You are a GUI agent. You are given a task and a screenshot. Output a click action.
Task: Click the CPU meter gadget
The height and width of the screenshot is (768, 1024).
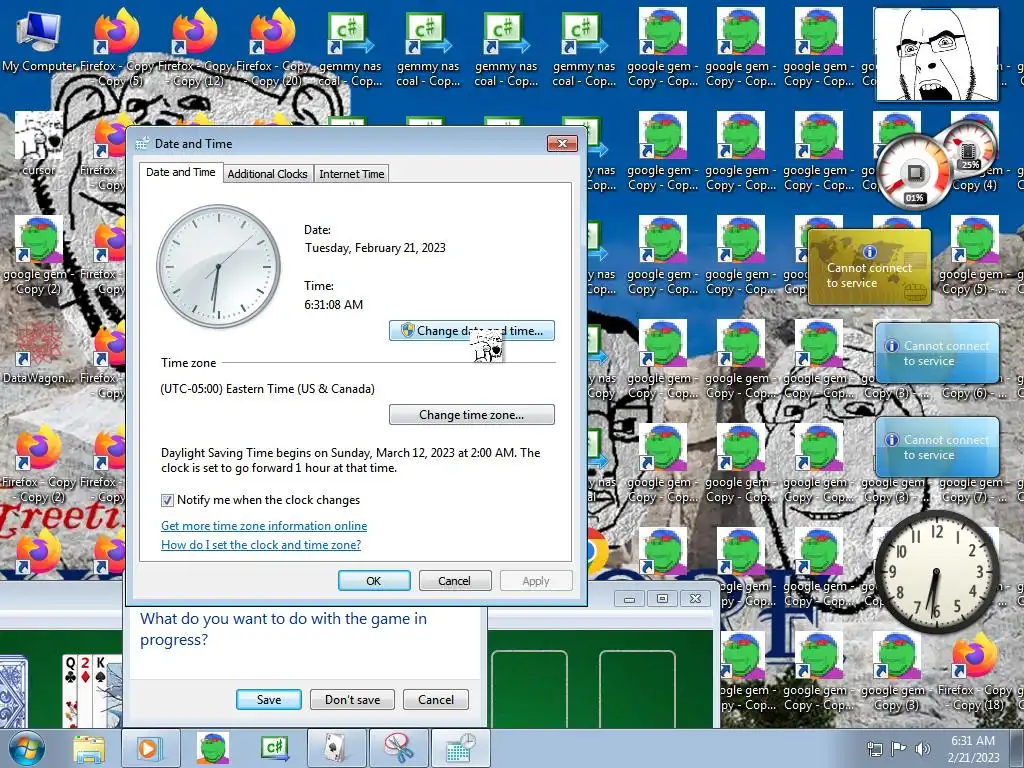[914, 172]
